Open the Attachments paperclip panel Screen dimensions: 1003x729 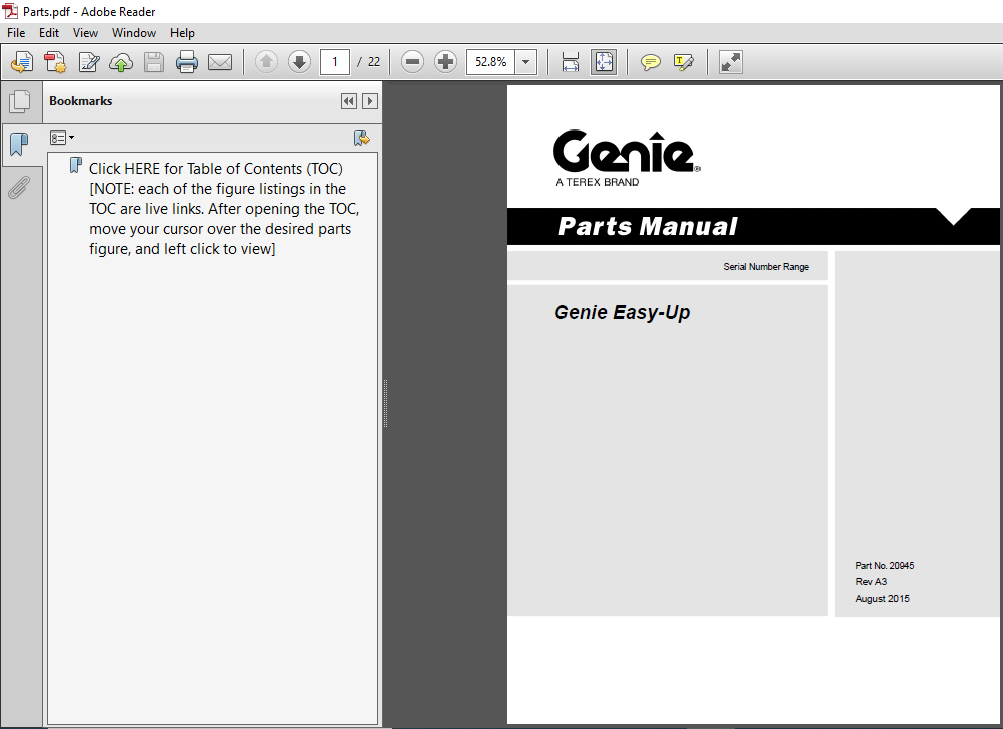20,187
